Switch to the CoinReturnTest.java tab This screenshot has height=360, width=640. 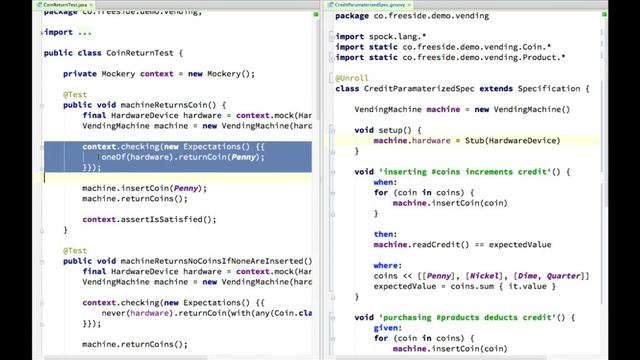[64, 4]
